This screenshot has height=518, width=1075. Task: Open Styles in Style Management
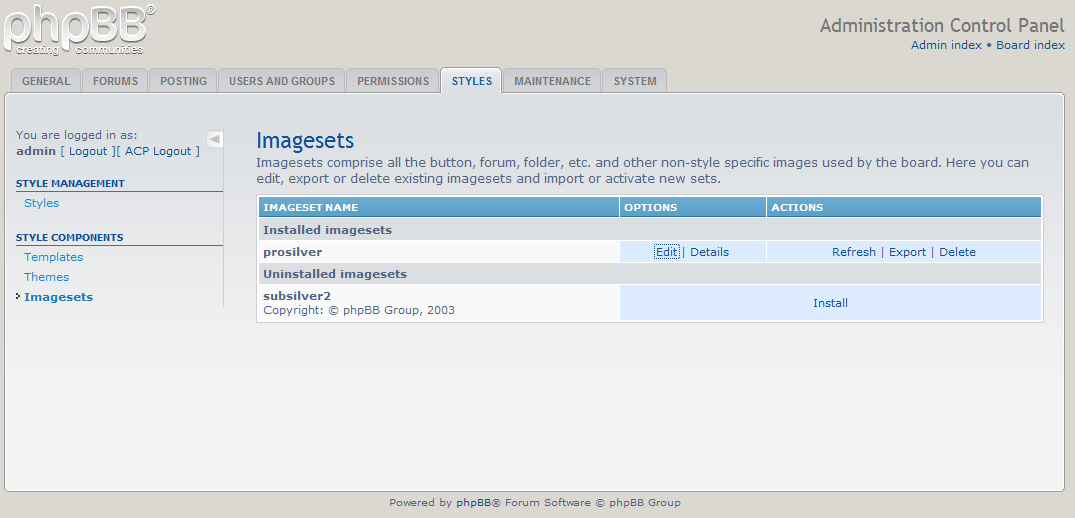[42, 203]
